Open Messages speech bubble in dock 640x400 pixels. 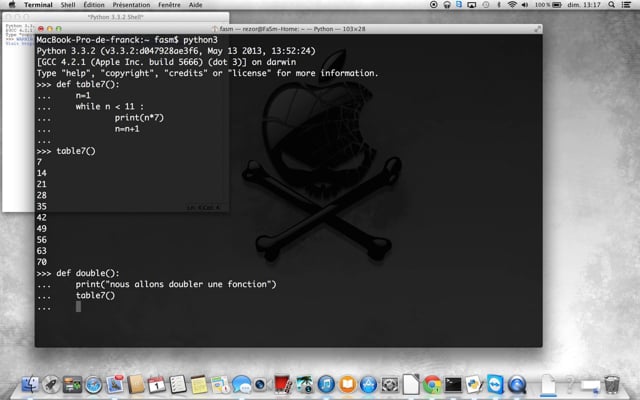point(242,384)
